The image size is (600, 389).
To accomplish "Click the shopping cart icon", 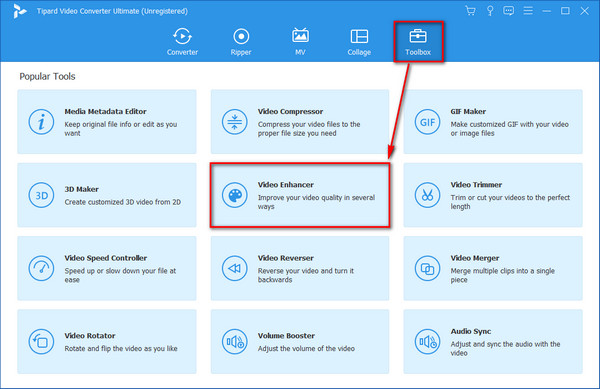I will 471,11.
